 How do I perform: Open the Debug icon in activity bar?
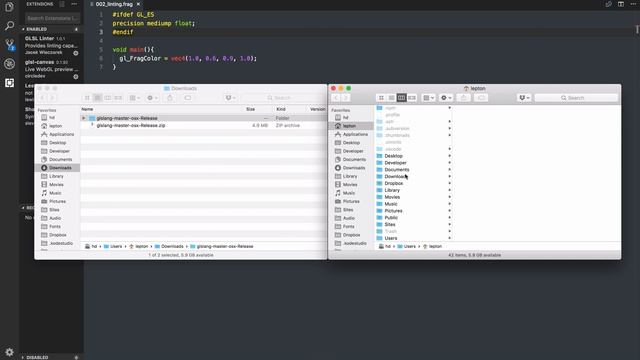9,64
